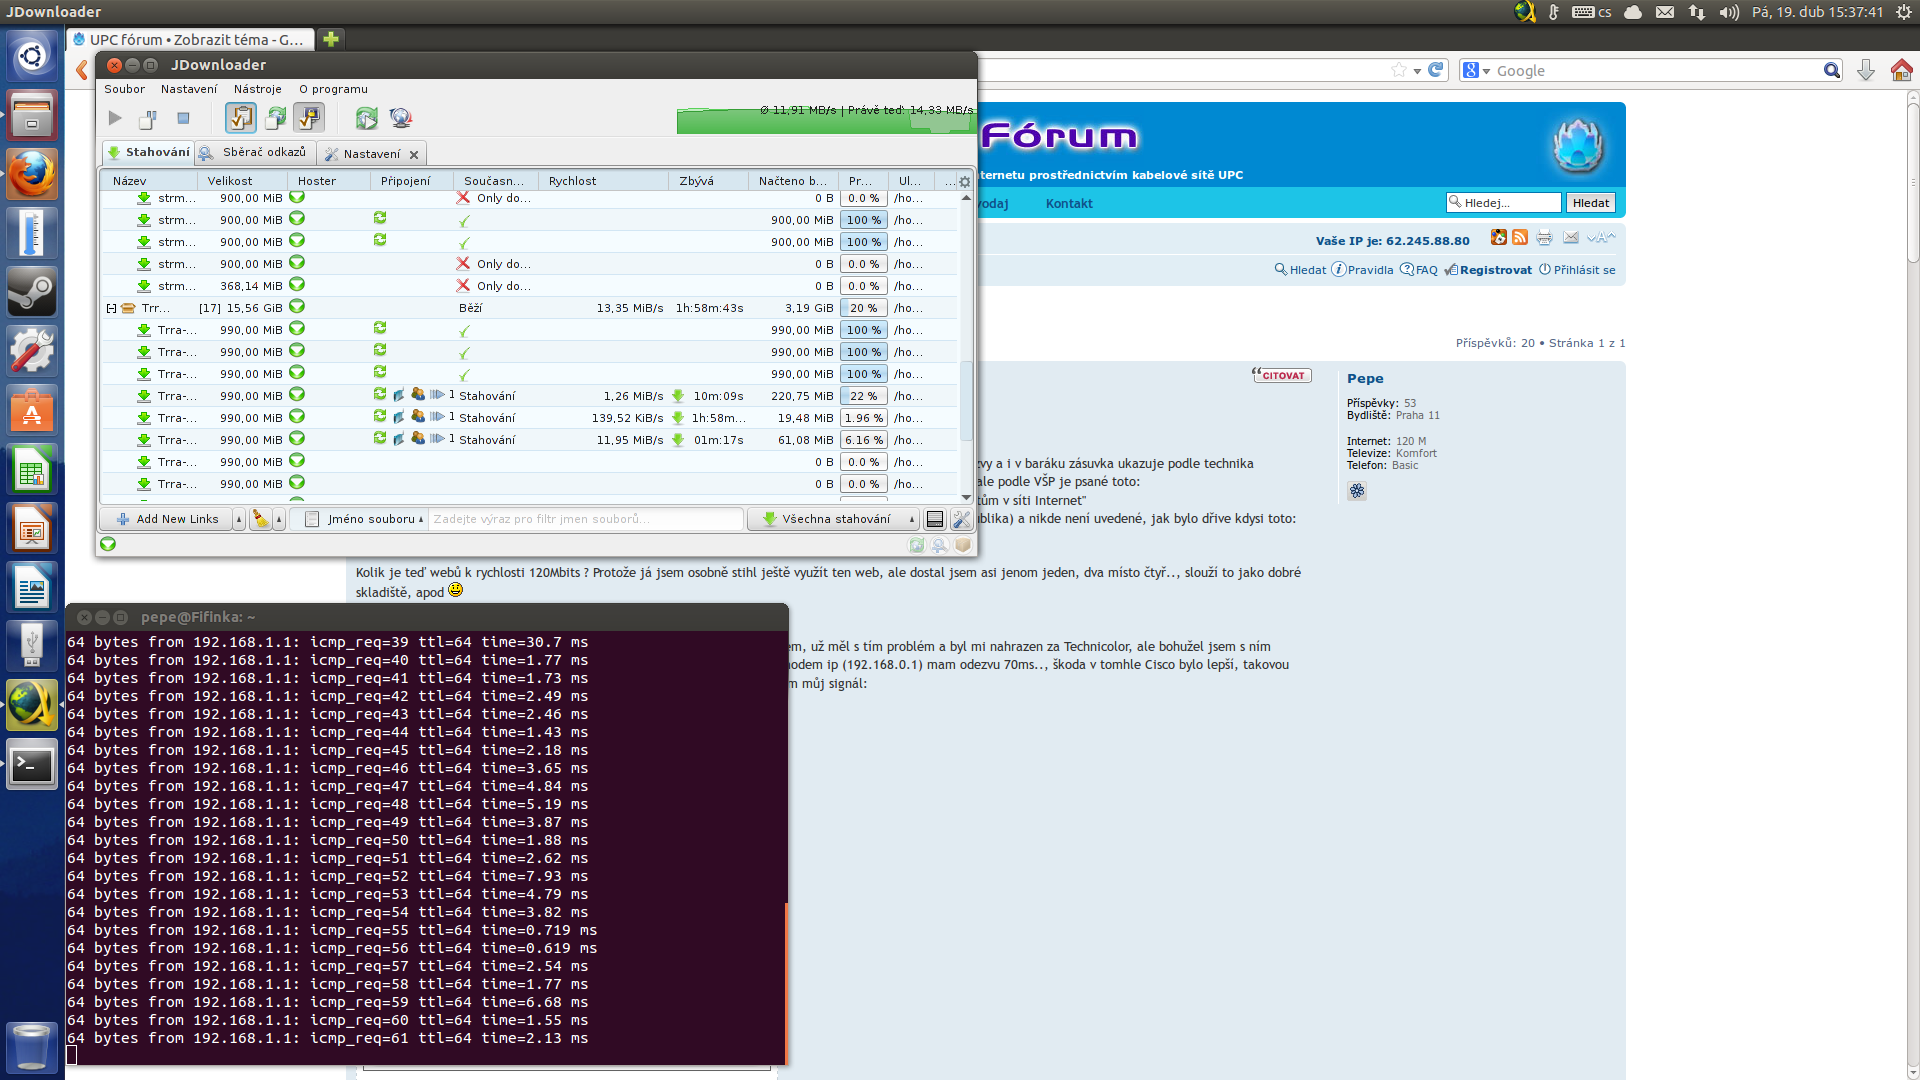Viewport: 1920px width, 1080px height.
Task: Click the file name filter input field
Action: coord(585,519)
